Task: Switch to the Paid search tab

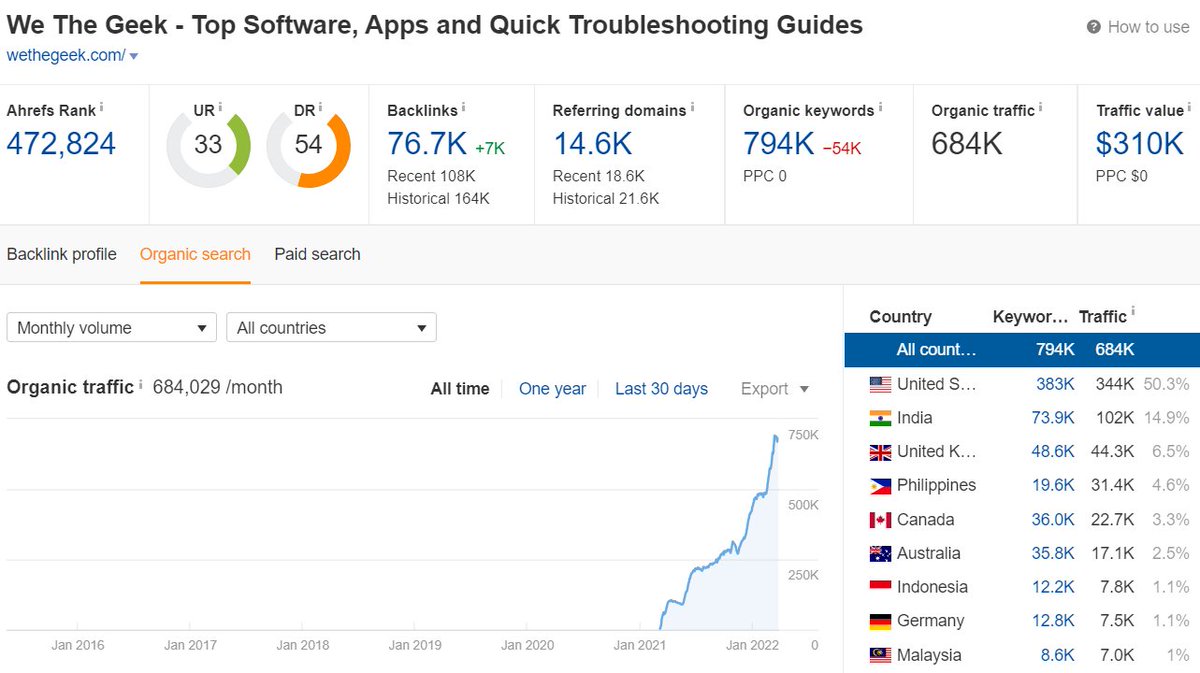Action: click(316, 254)
